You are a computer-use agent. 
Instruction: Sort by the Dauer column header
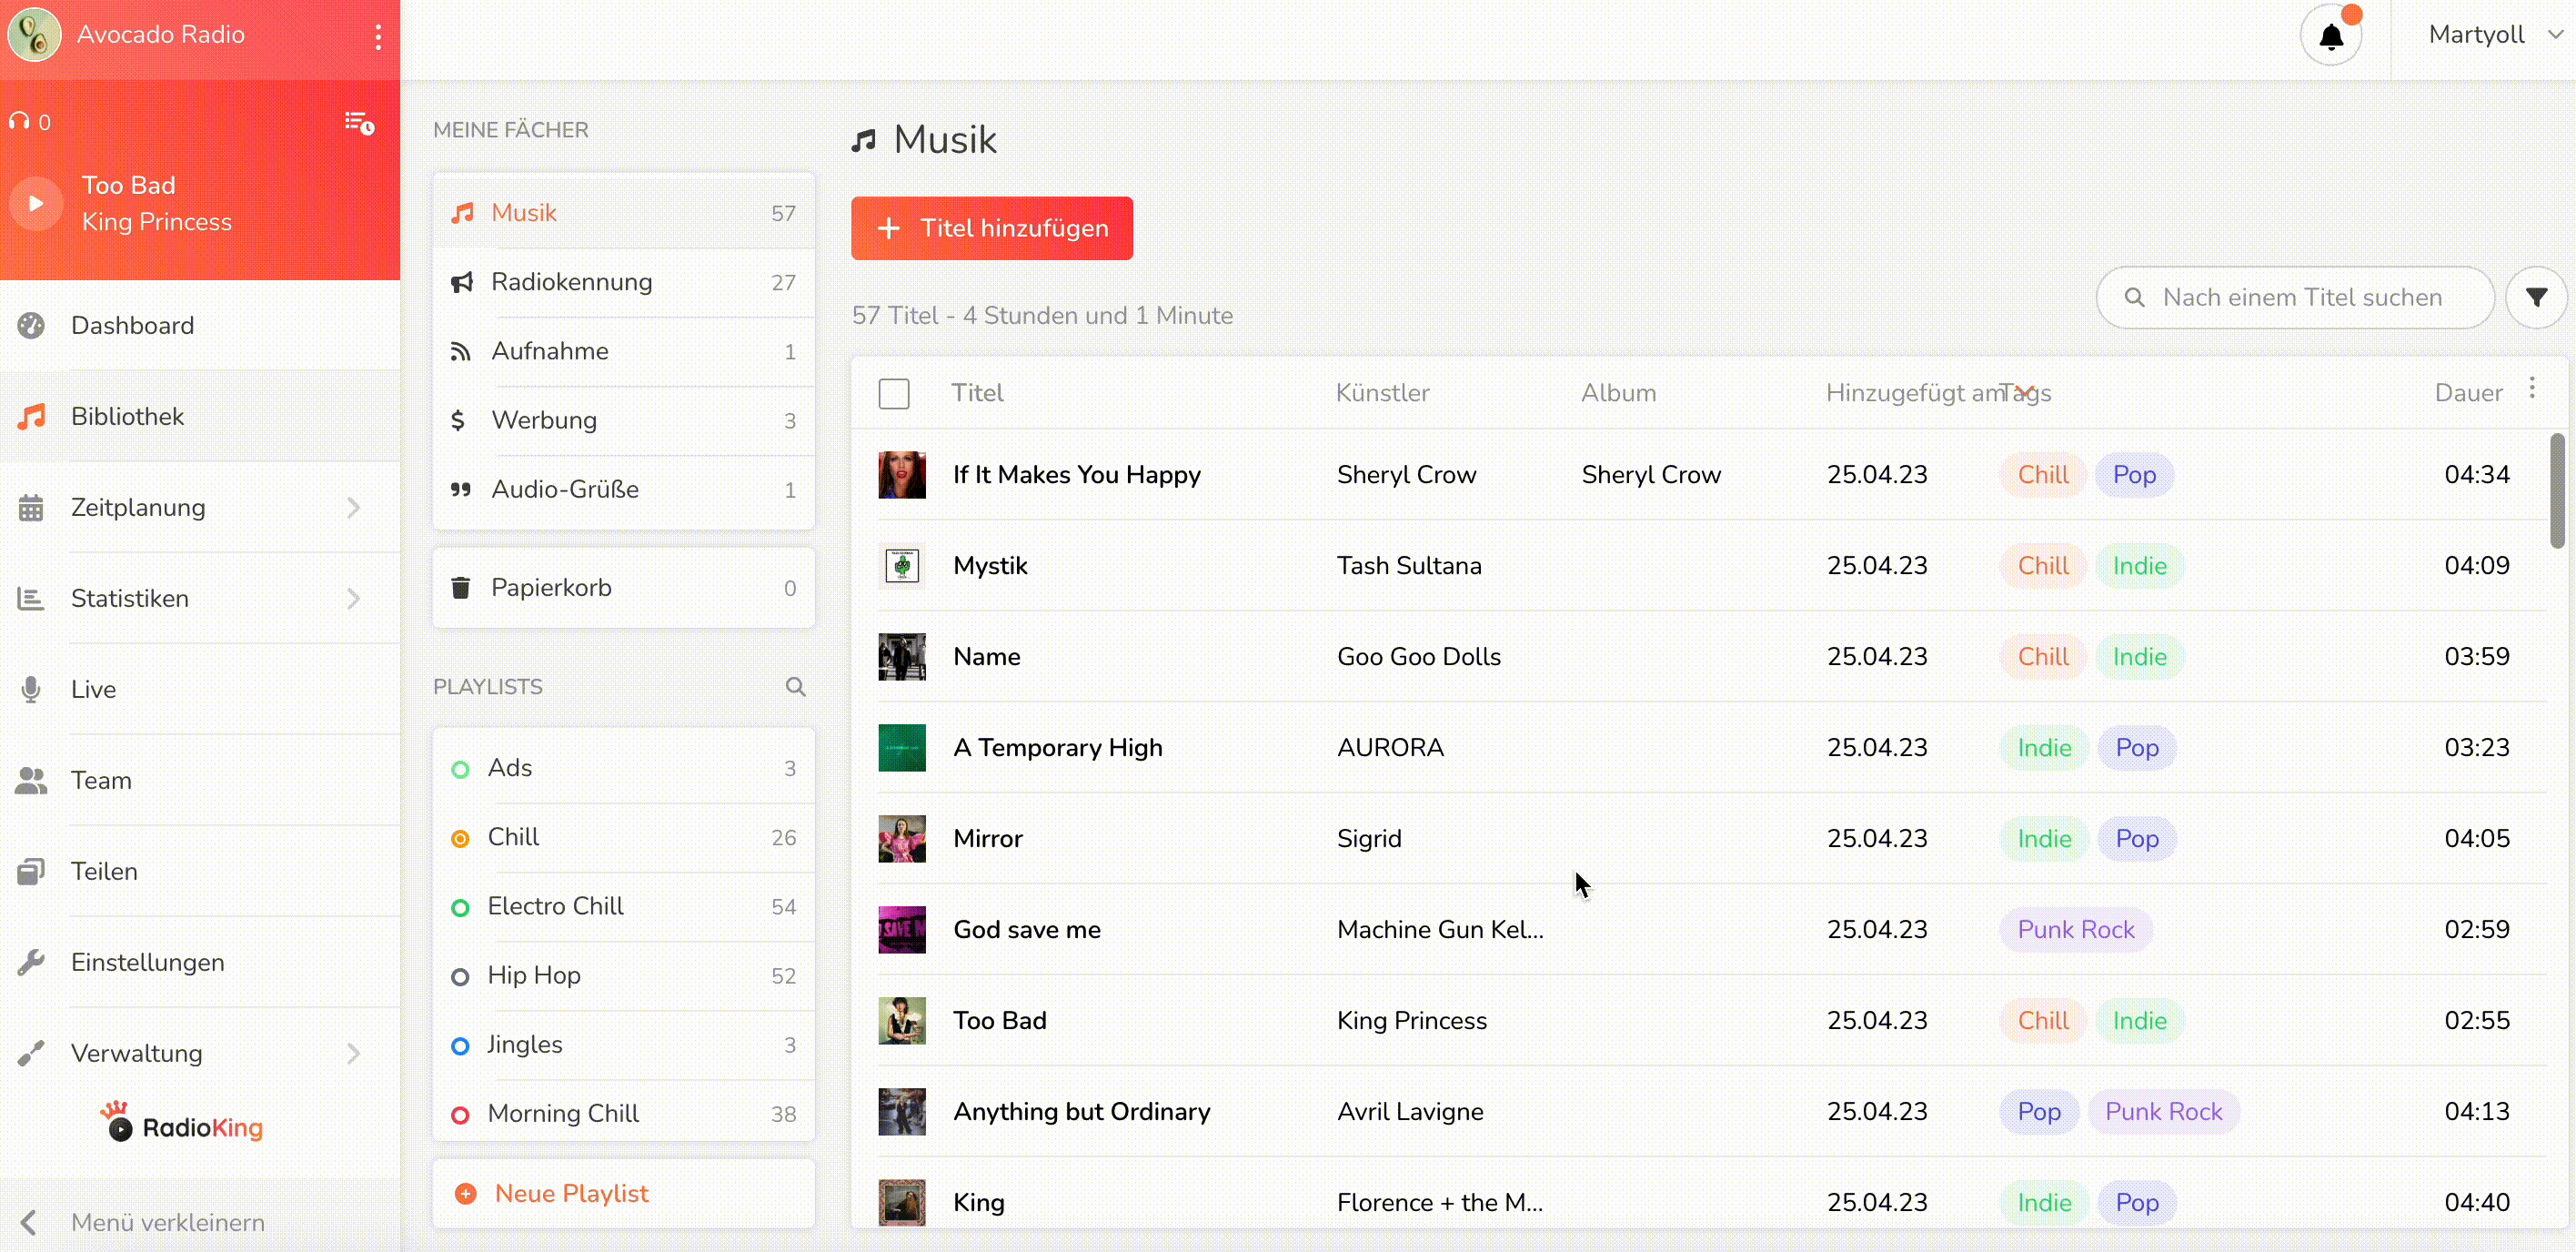(2468, 393)
